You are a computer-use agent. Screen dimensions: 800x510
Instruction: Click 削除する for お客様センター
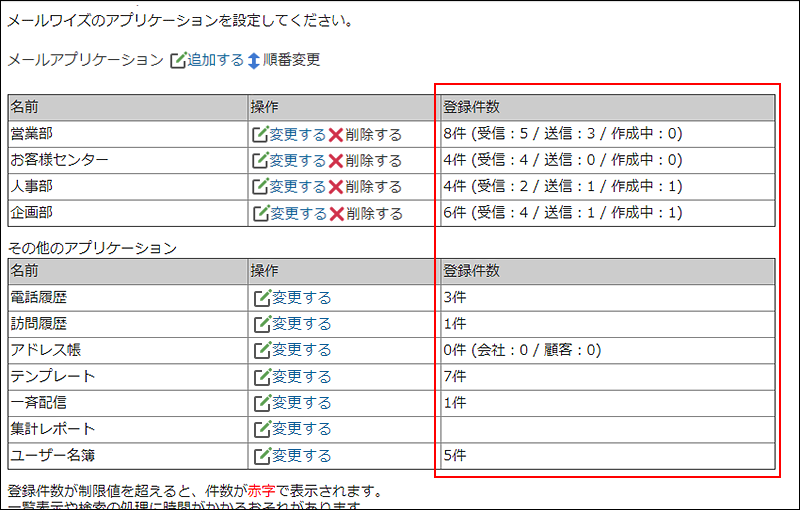tap(374, 161)
